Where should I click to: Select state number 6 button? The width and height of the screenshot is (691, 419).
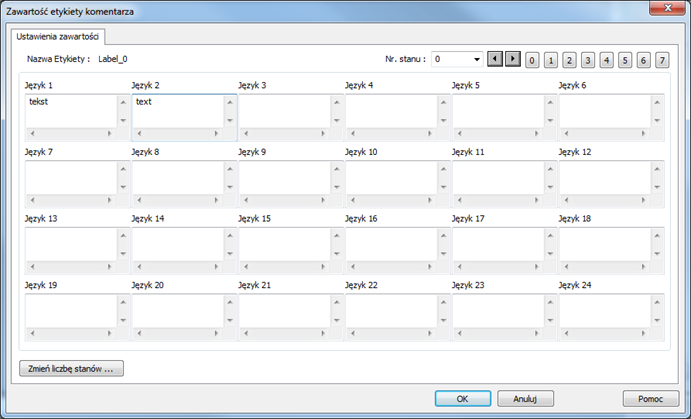click(643, 60)
